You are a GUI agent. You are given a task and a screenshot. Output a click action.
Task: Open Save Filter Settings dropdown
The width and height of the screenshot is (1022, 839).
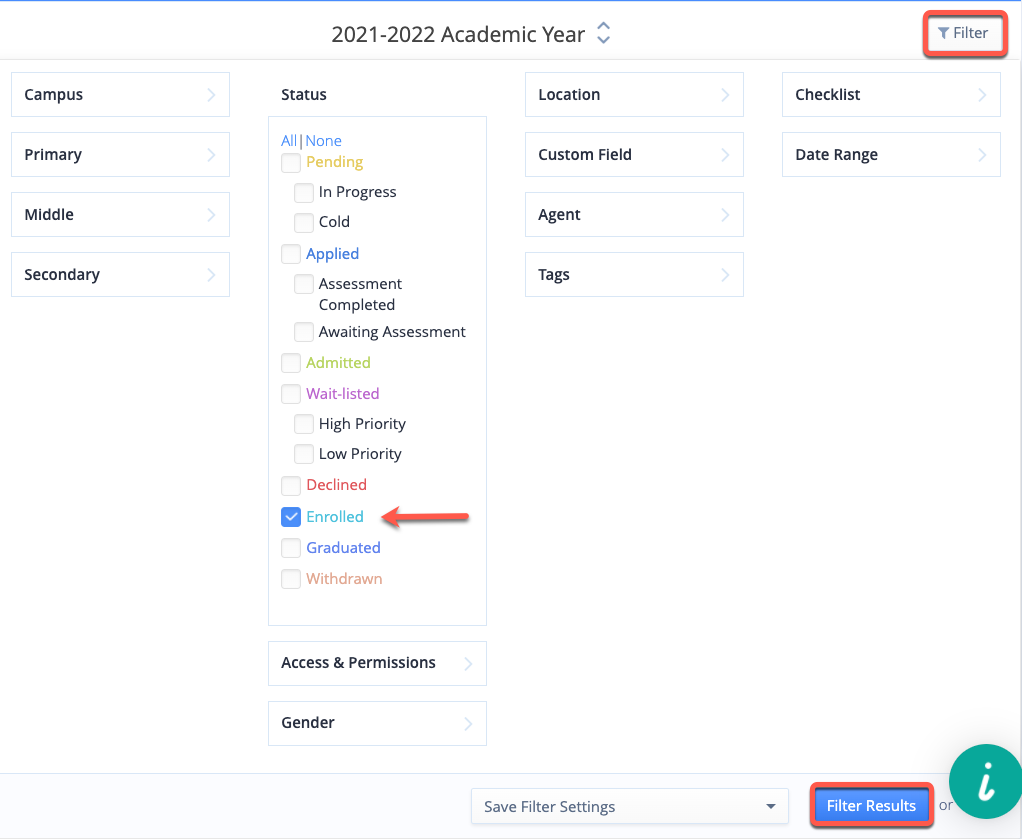629,806
